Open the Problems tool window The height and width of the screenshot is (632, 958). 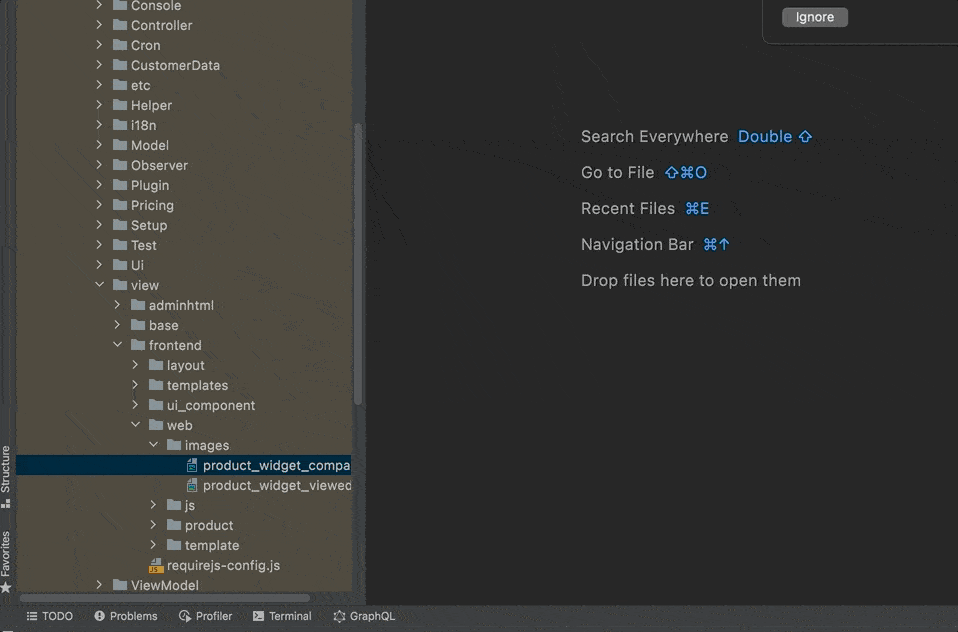point(126,616)
